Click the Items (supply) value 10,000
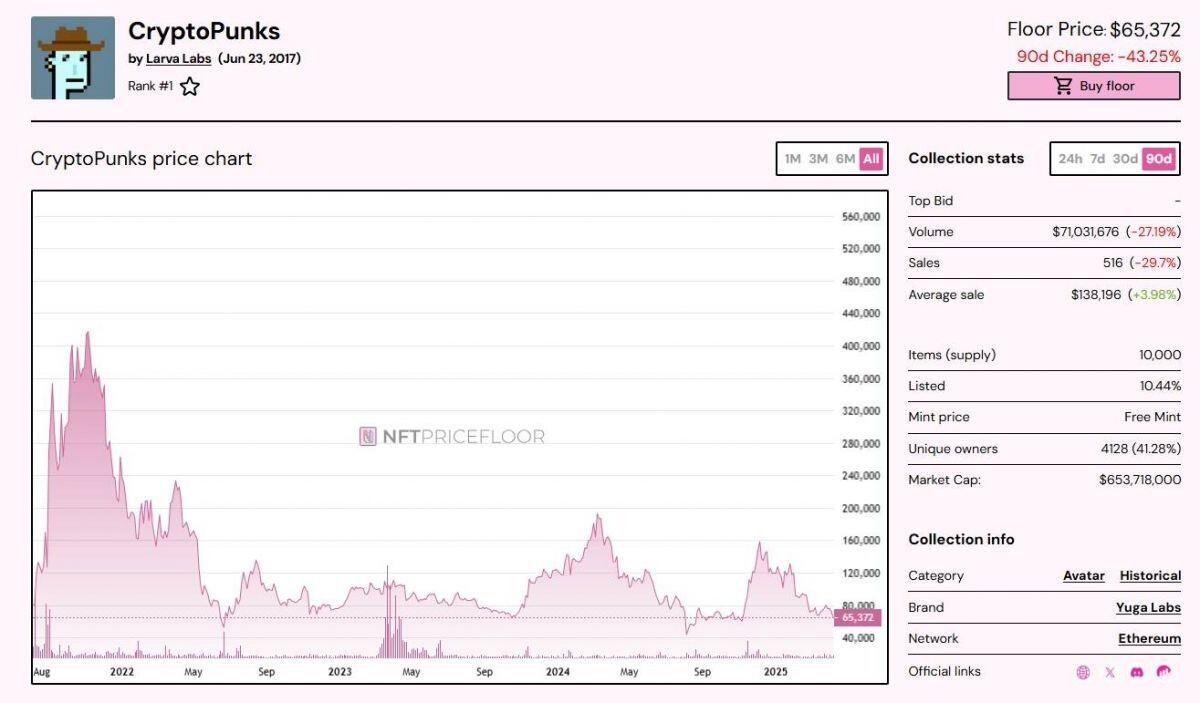The image size is (1200, 703). (x=1160, y=355)
